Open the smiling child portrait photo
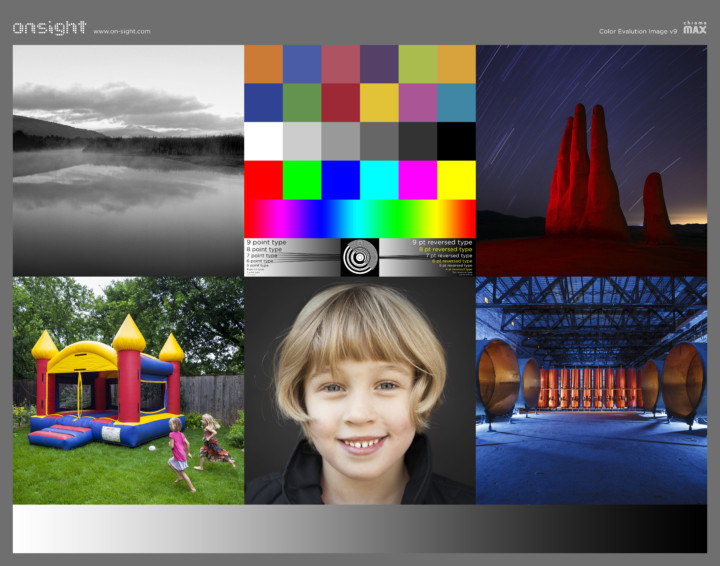Screen dimensions: 720x566 point(360,391)
